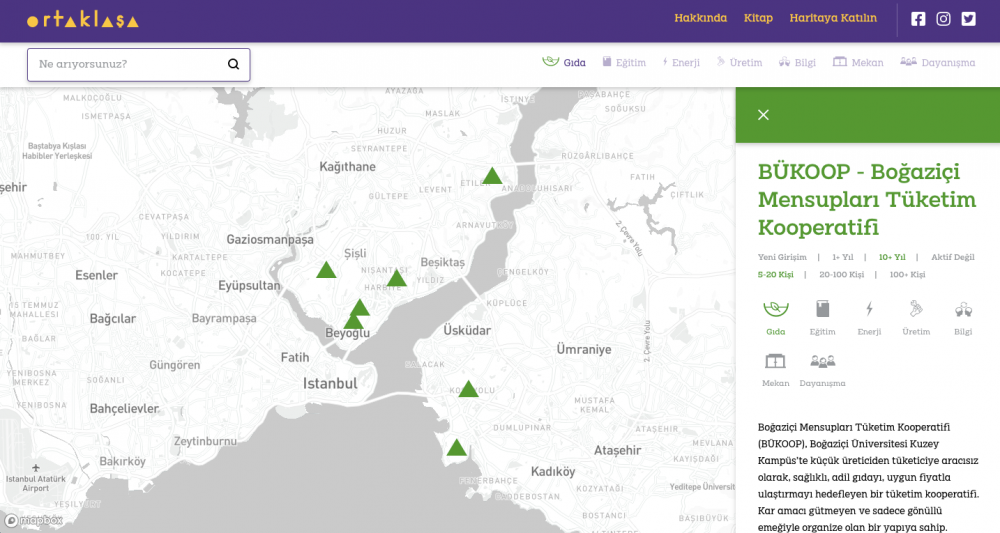Viewport: 1000px width, 533px height.
Task: Click the '20-100 Kişi' label
Action: [841, 274]
